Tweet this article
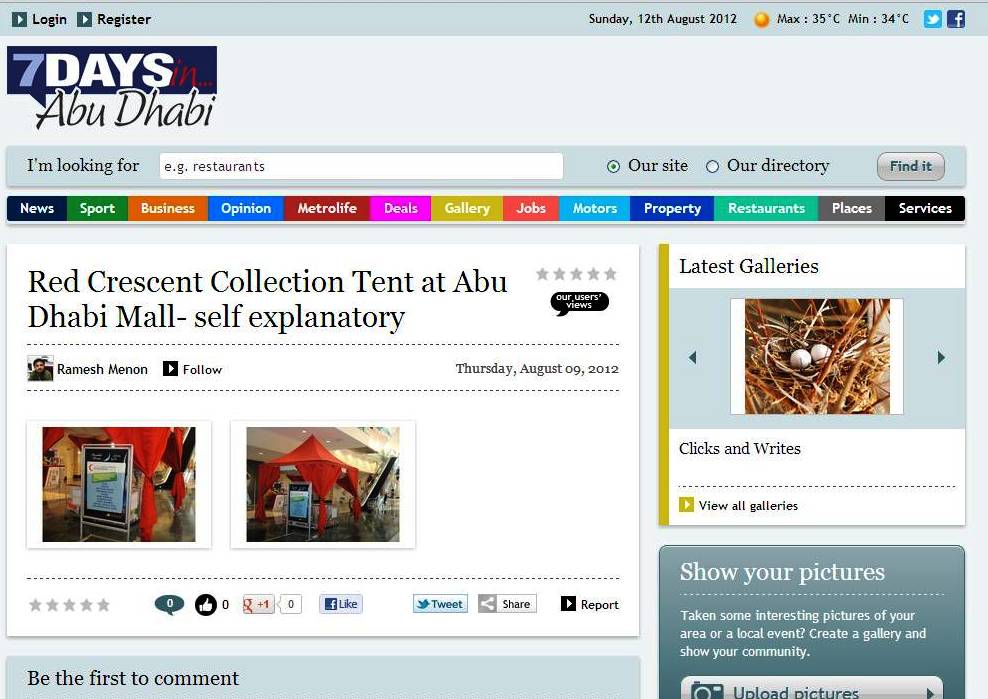Viewport: 988px width, 699px height. 440,604
